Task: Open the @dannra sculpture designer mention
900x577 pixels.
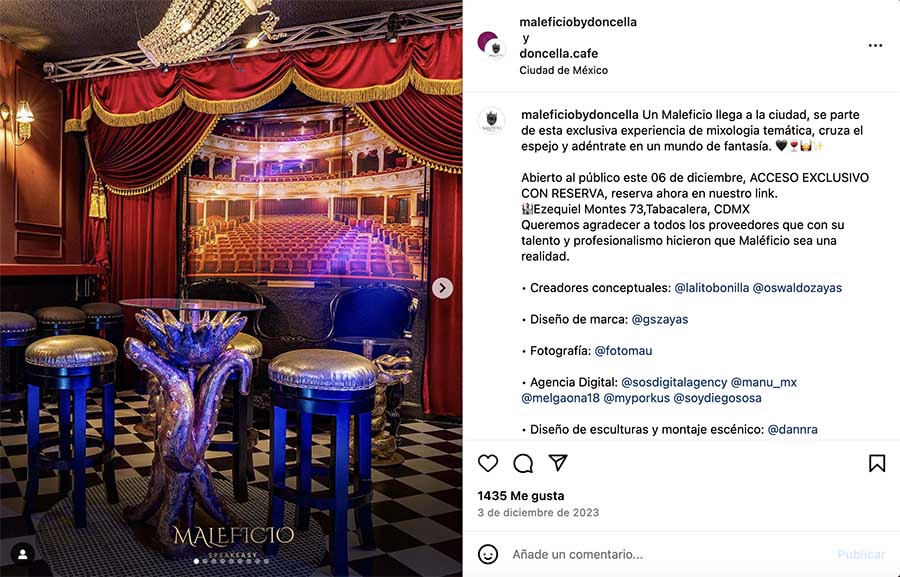Action: 792,429
